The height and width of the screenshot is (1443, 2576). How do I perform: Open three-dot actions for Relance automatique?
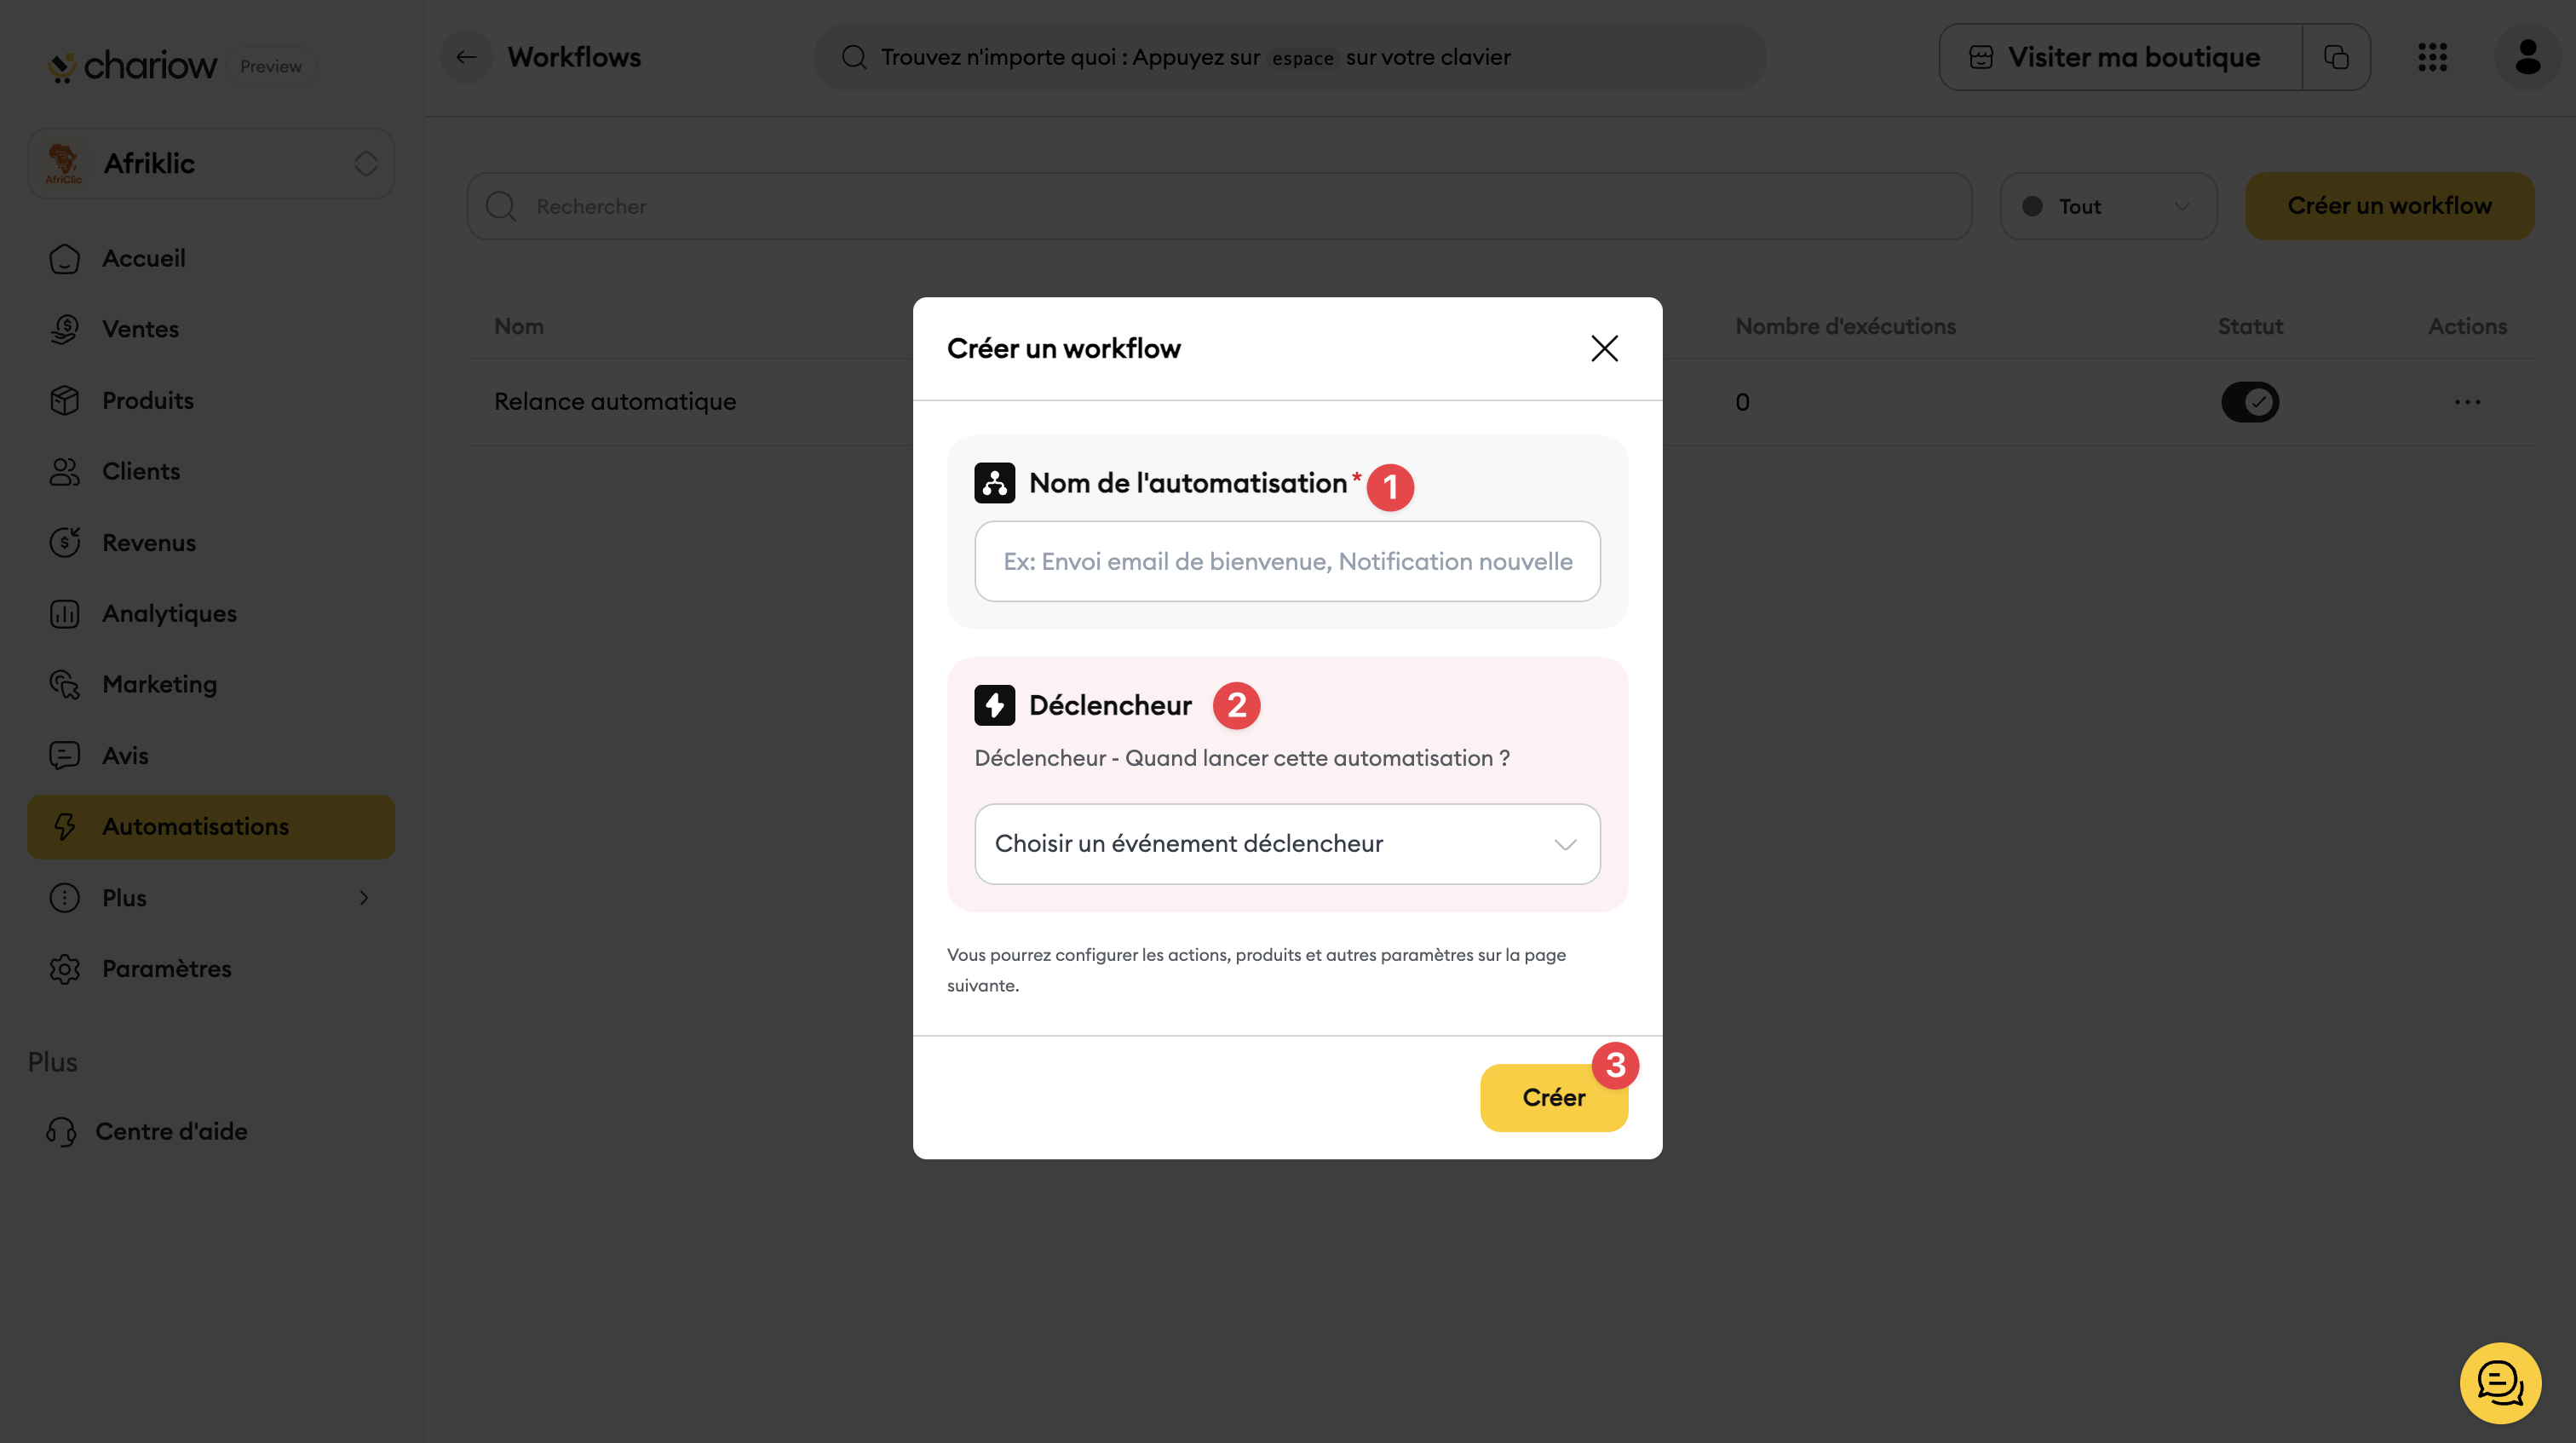point(2467,402)
